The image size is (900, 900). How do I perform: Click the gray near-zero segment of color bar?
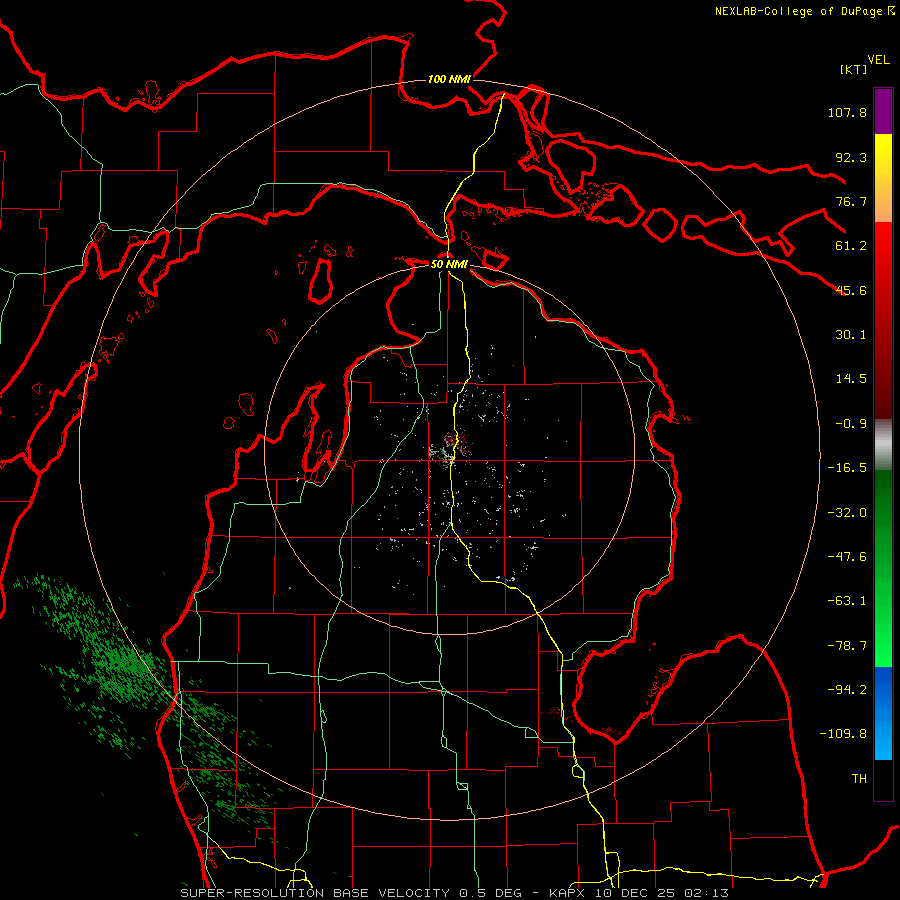[883, 445]
